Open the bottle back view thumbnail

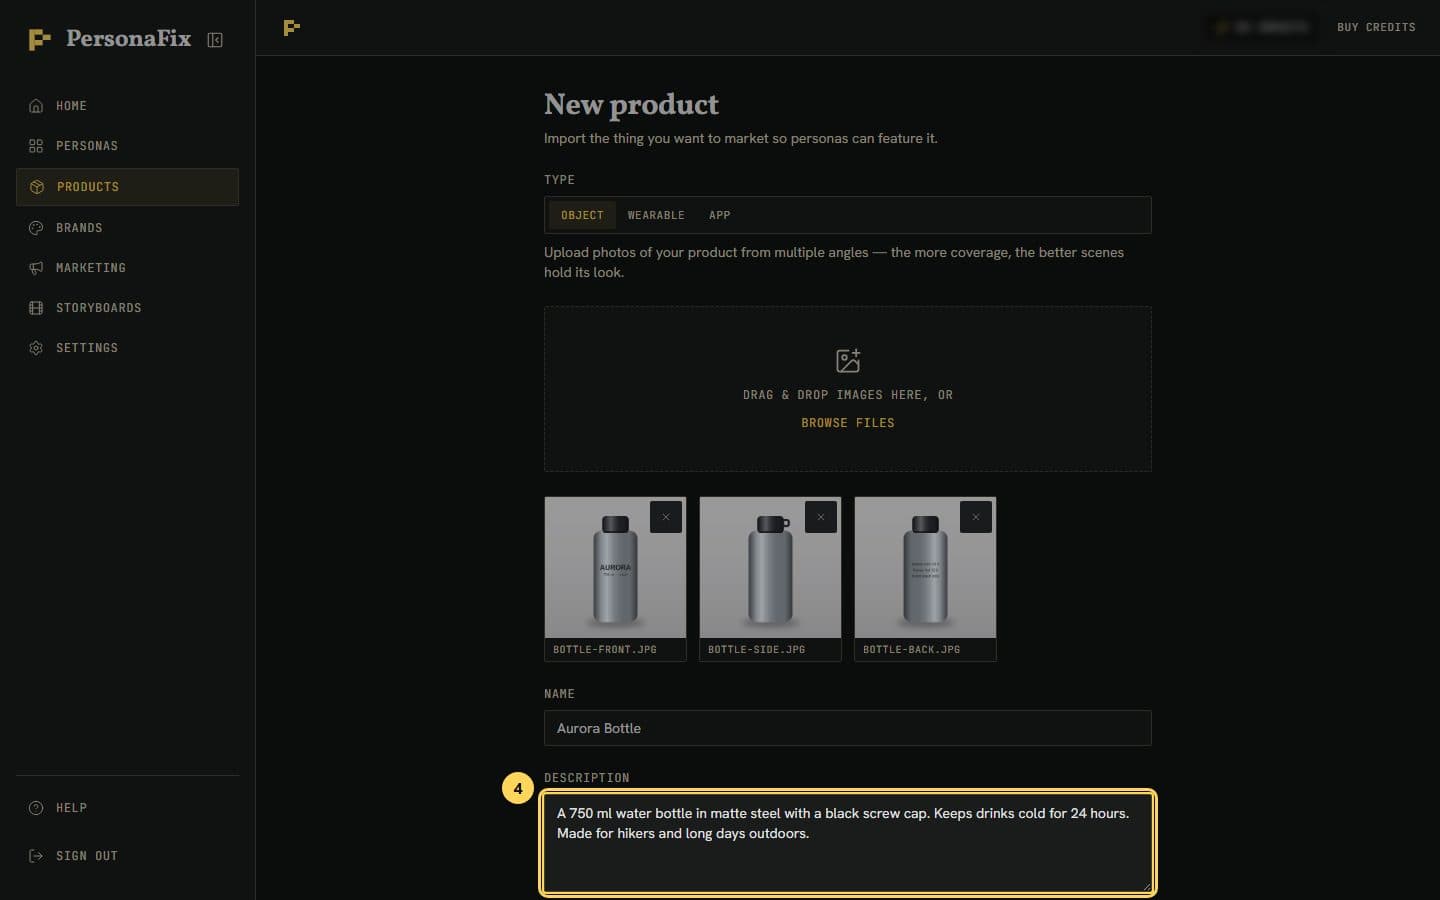(925, 567)
